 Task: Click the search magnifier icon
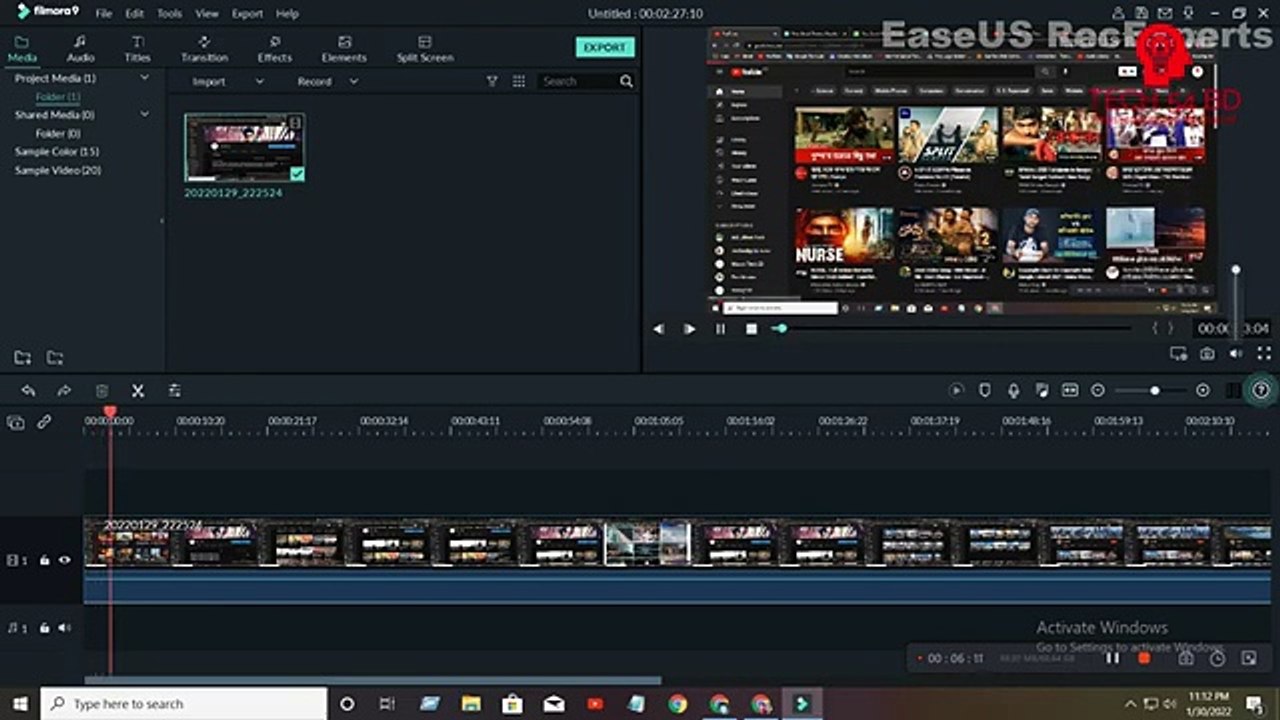tap(626, 81)
